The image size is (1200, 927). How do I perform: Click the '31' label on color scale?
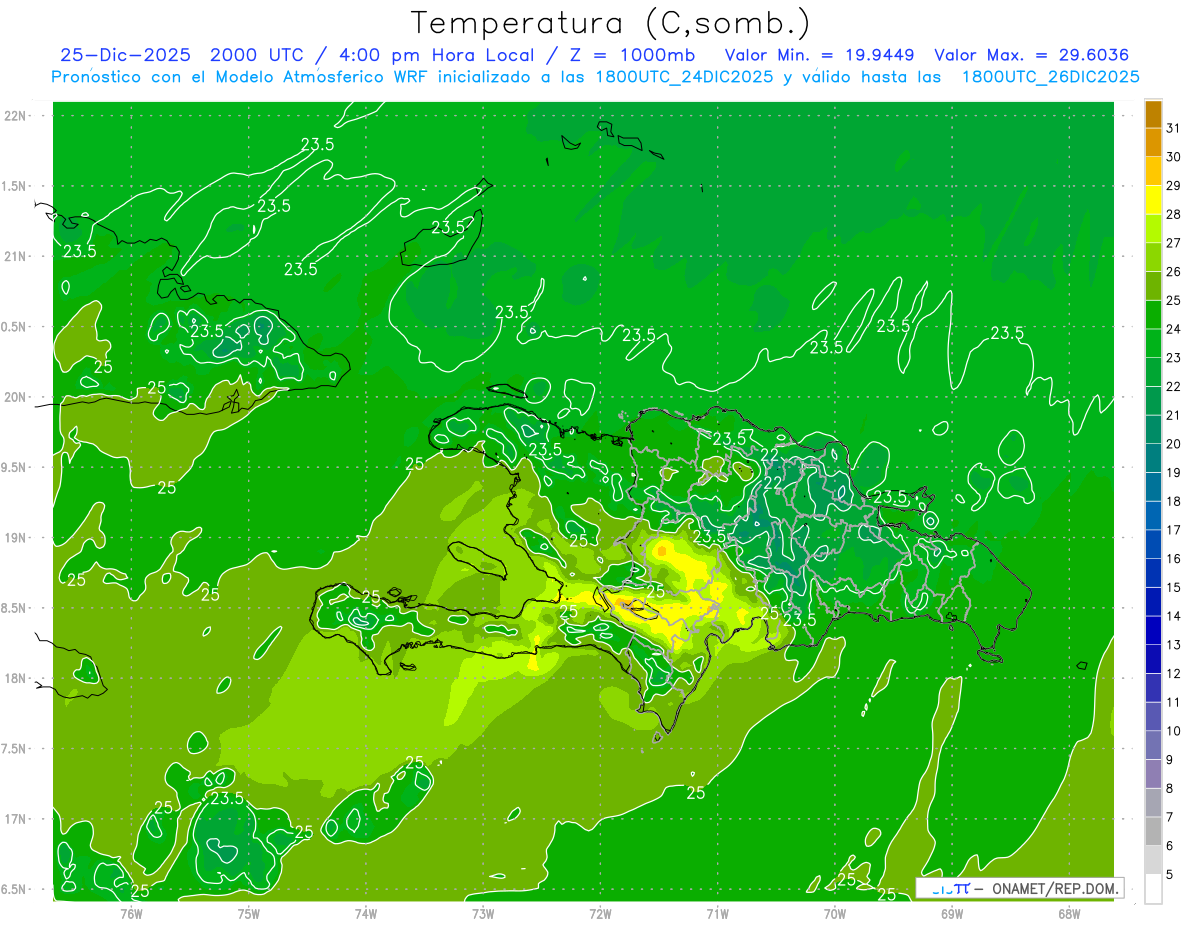coord(1174,128)
